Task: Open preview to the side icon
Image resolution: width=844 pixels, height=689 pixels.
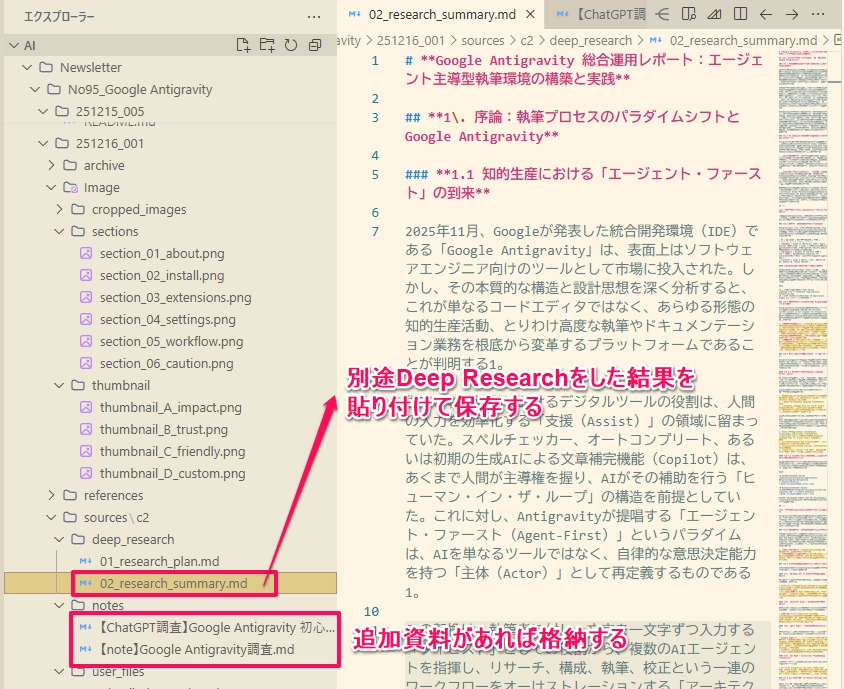Action: [688, 14]
